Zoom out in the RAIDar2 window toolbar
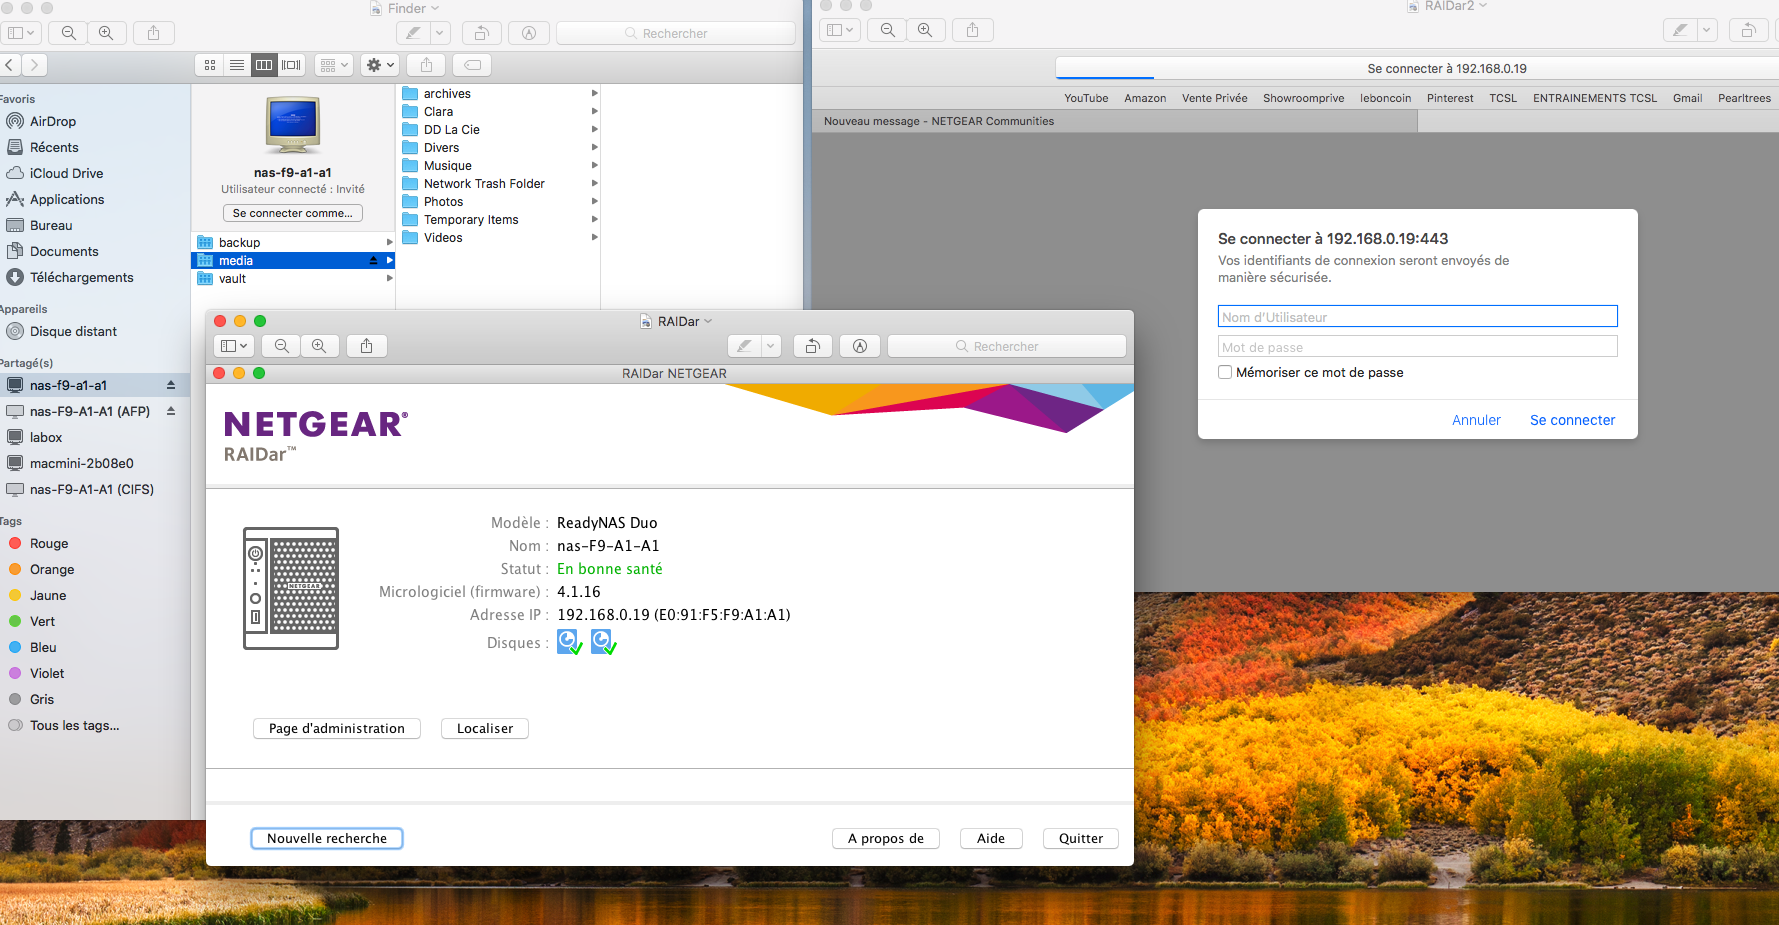Viewport: 1779px width, 925px height. pyautogui.click(x=887, y=30)
